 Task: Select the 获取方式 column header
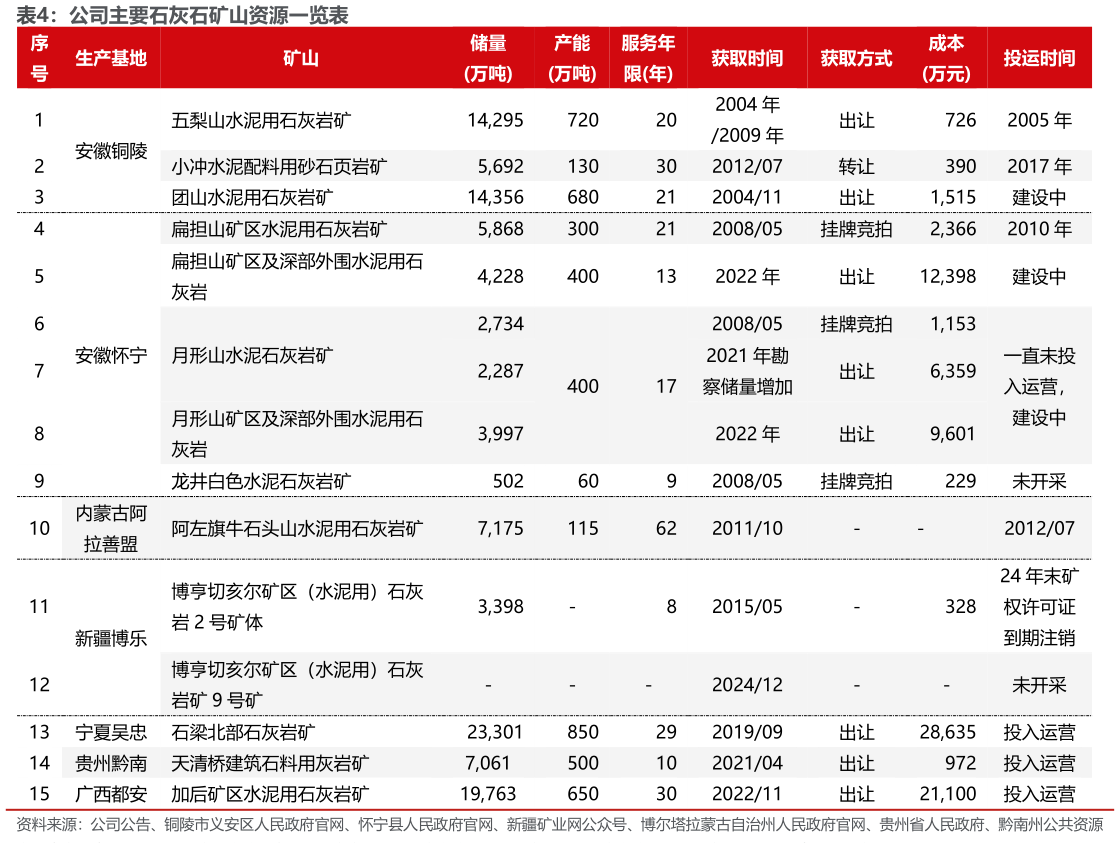pyautogui.click(x=857, y=58)
